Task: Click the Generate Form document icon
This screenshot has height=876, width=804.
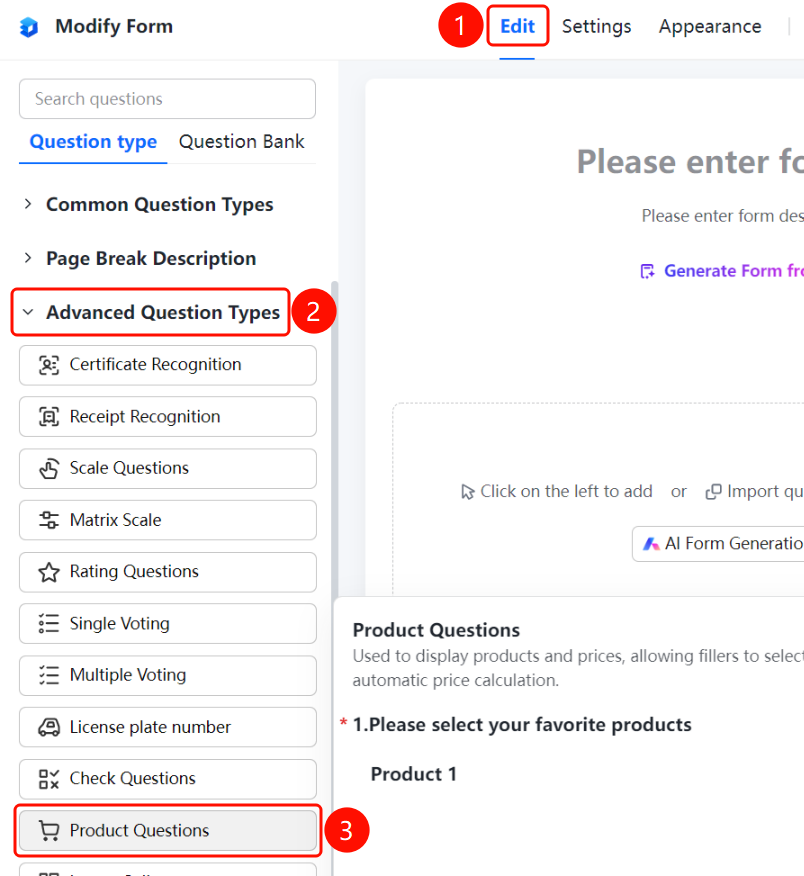Action: click(647, 271)
